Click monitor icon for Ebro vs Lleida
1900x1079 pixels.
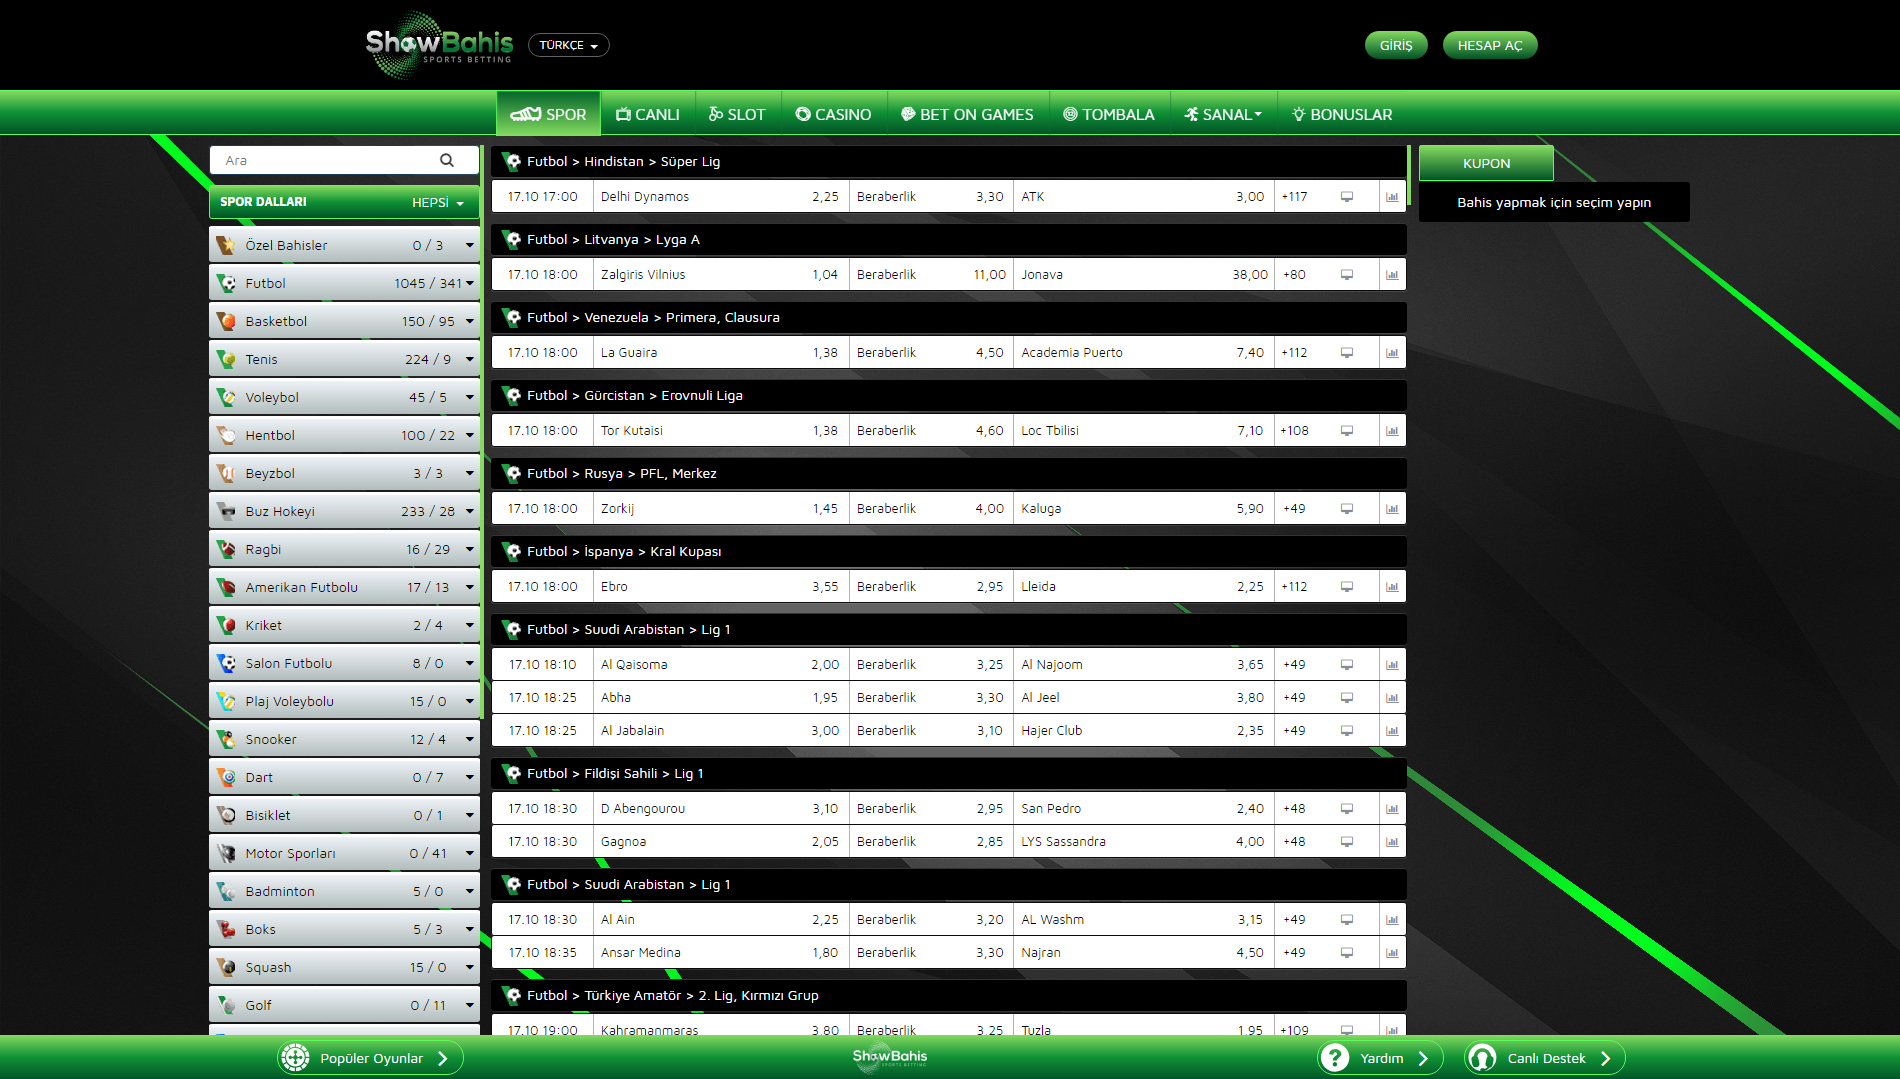1347,587
